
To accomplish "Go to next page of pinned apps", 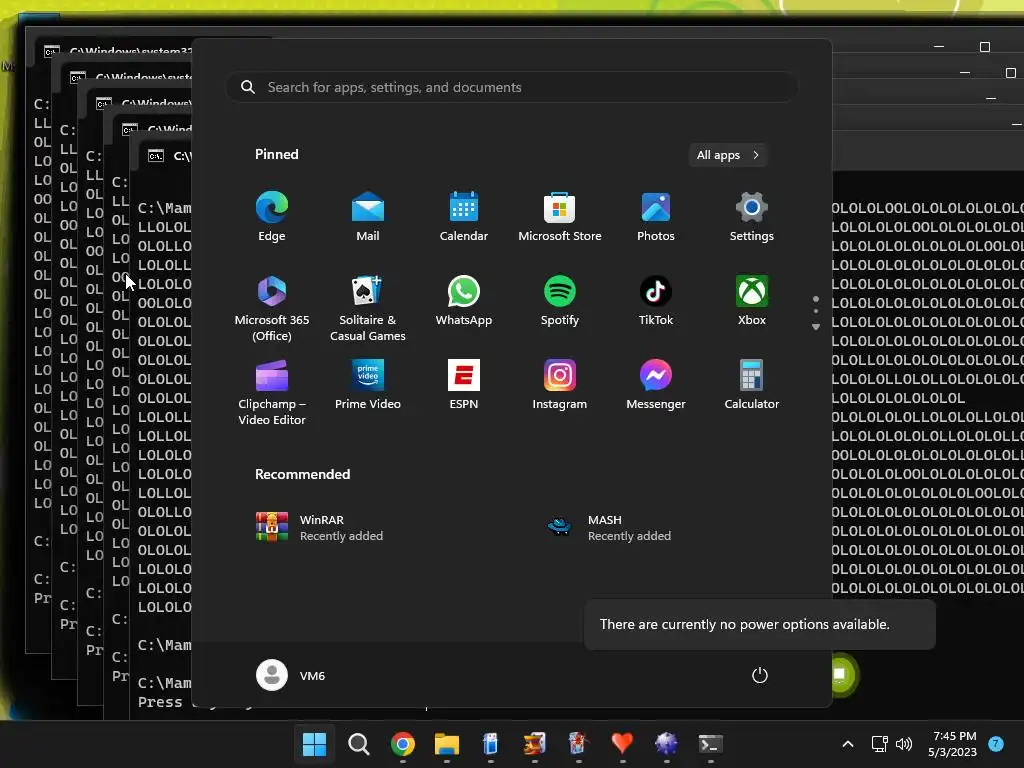I will [816, 327].
